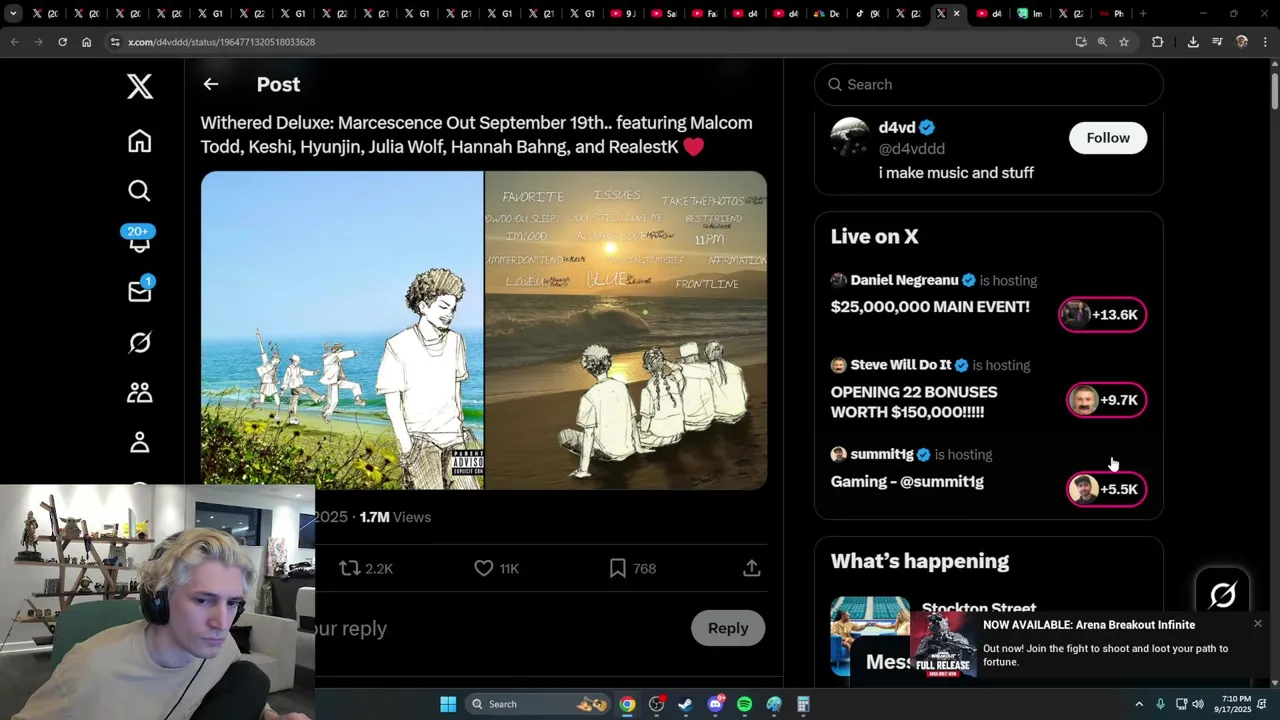This screenshot has width=1280, height=720.
Task: Click +9.7K listeners badge
Action: pos(1106,400)
